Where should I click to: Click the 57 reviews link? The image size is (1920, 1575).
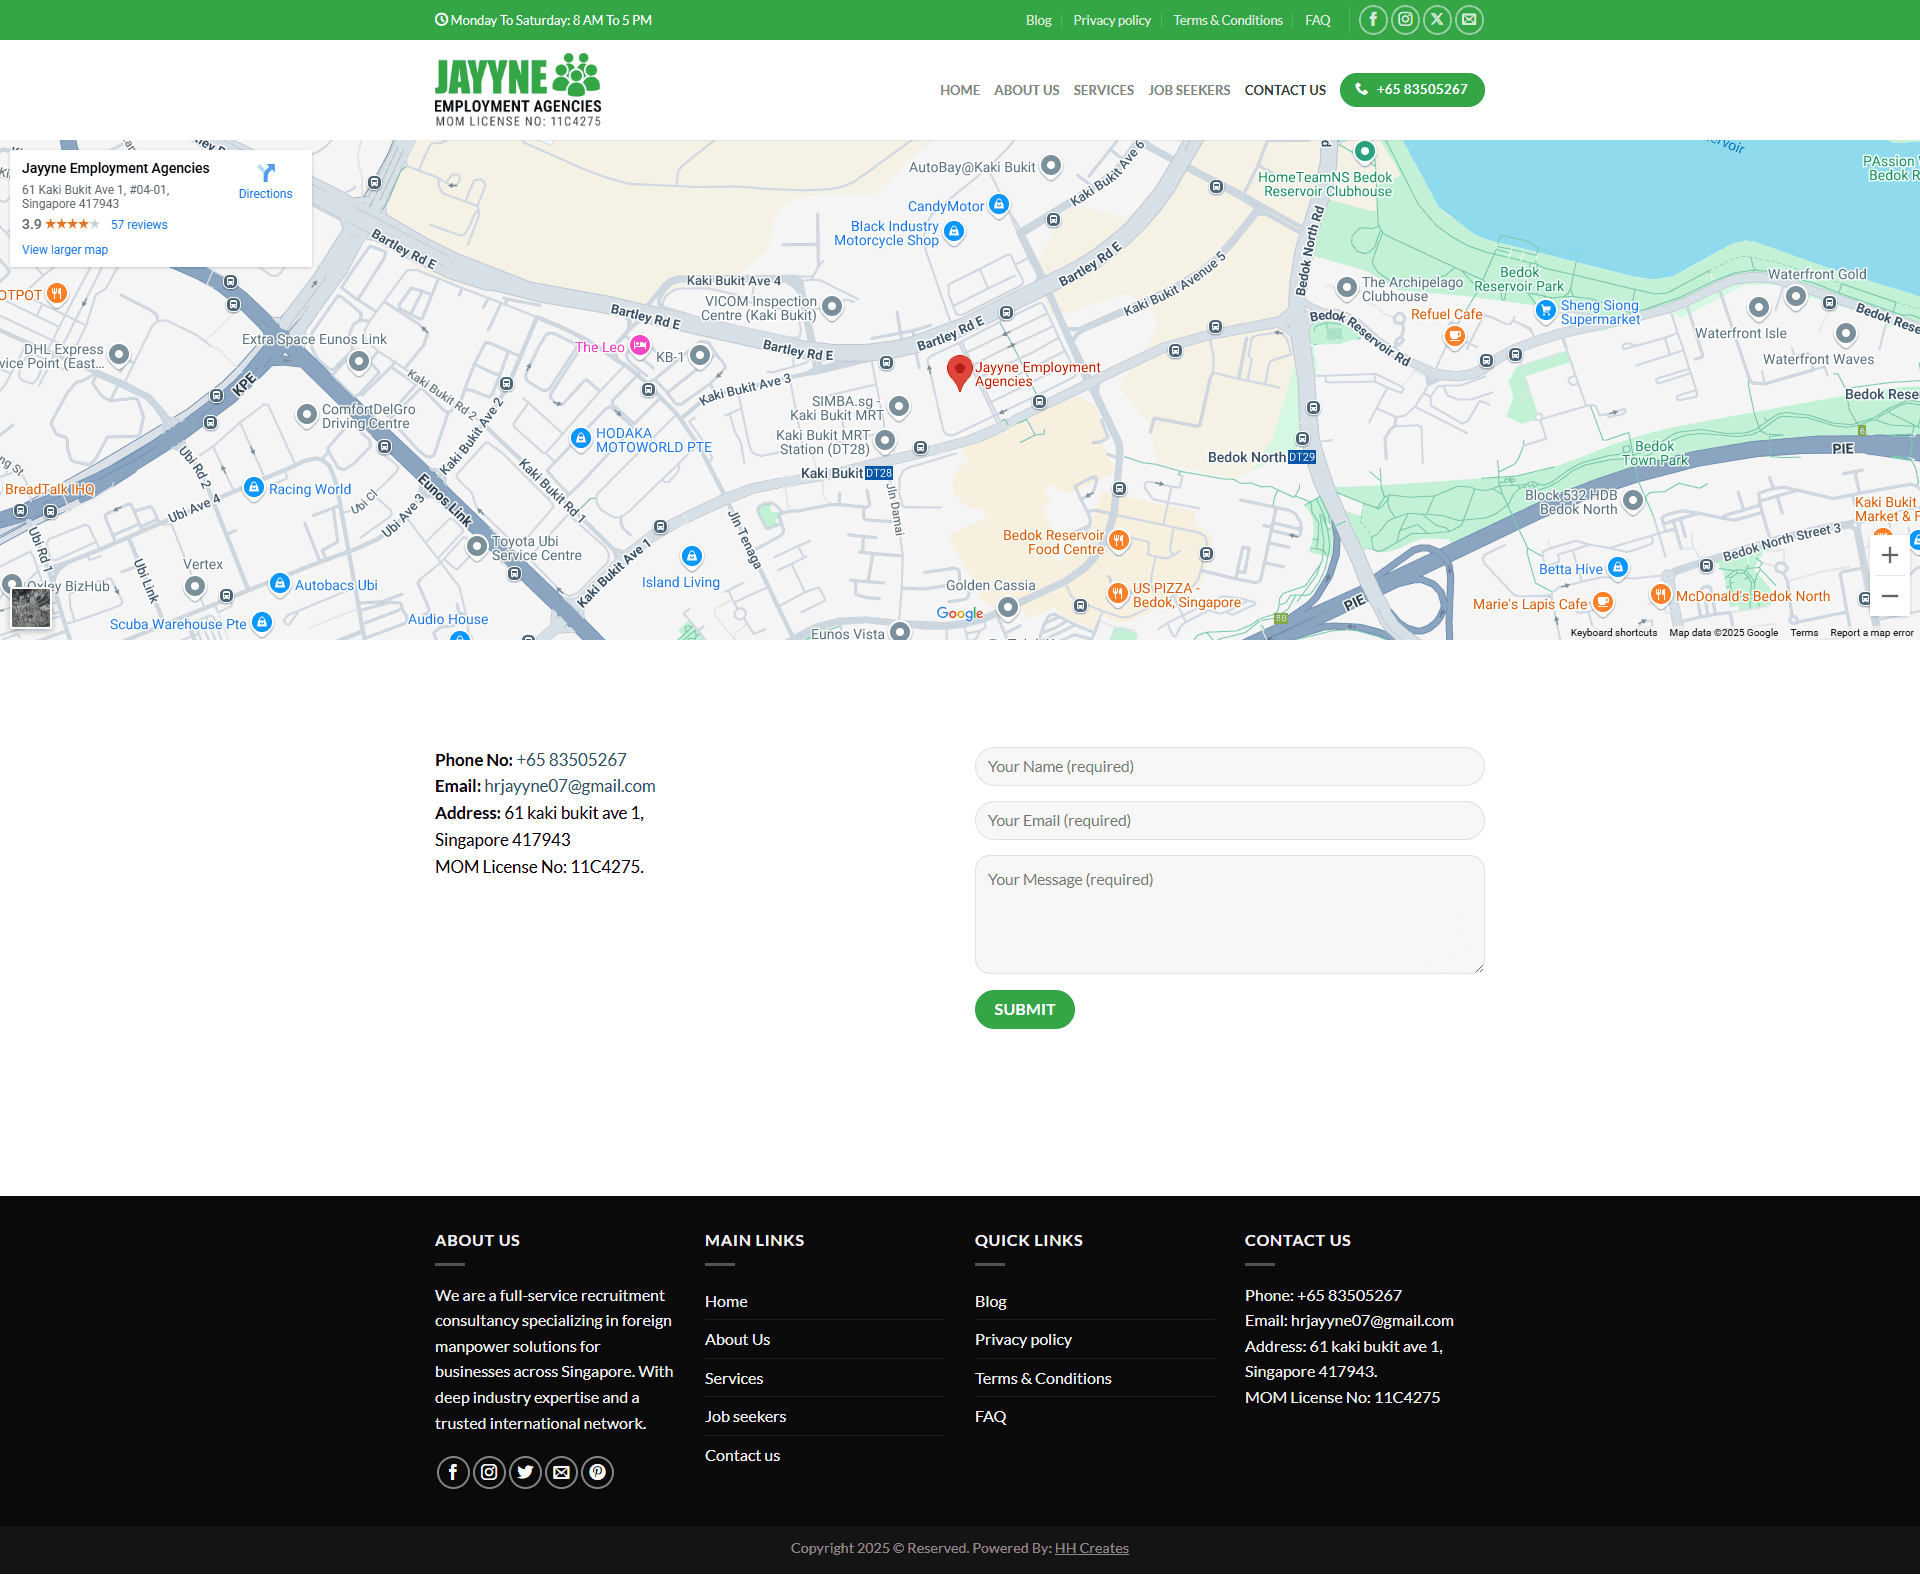(139, 225)
